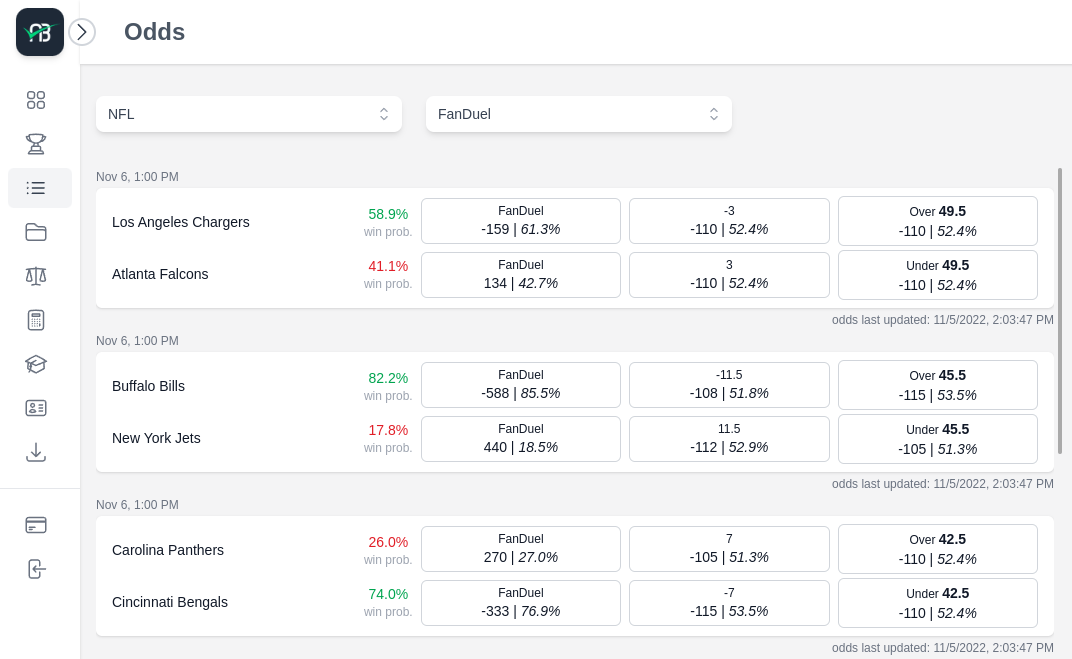Click odds last updated text under Bills game
Image resolution: width=1072 pixels, height=659 pixels.
coord(943,484)
